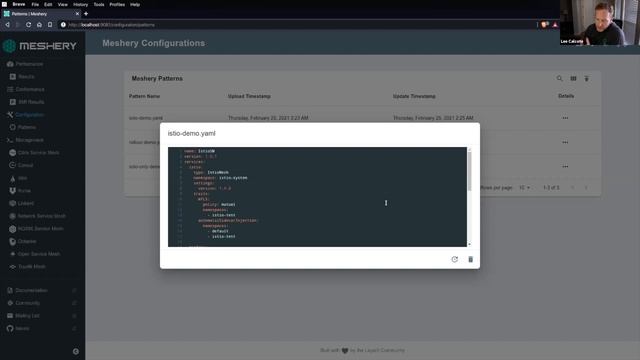Collapse the sidebar with the chevron button
640x360 pixels.
pos(76,351)
